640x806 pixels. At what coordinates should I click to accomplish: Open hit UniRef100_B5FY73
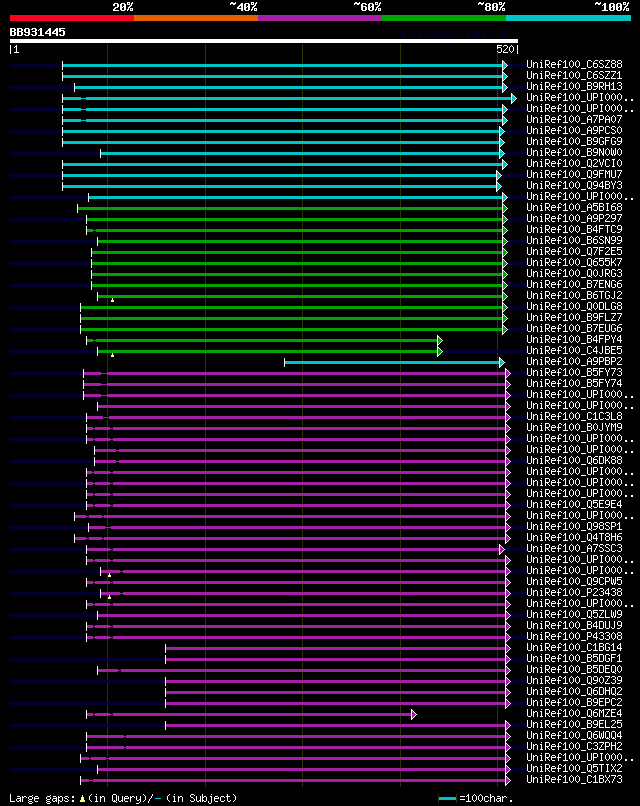coord(574,373)
